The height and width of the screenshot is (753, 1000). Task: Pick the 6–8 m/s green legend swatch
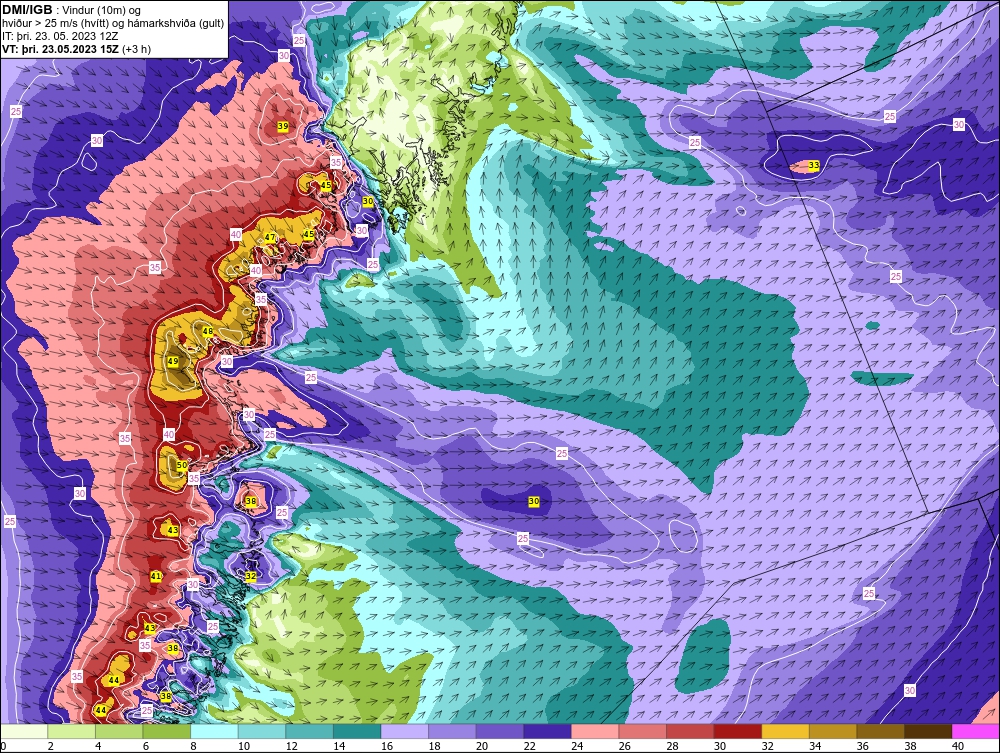(x=166, y=731)
